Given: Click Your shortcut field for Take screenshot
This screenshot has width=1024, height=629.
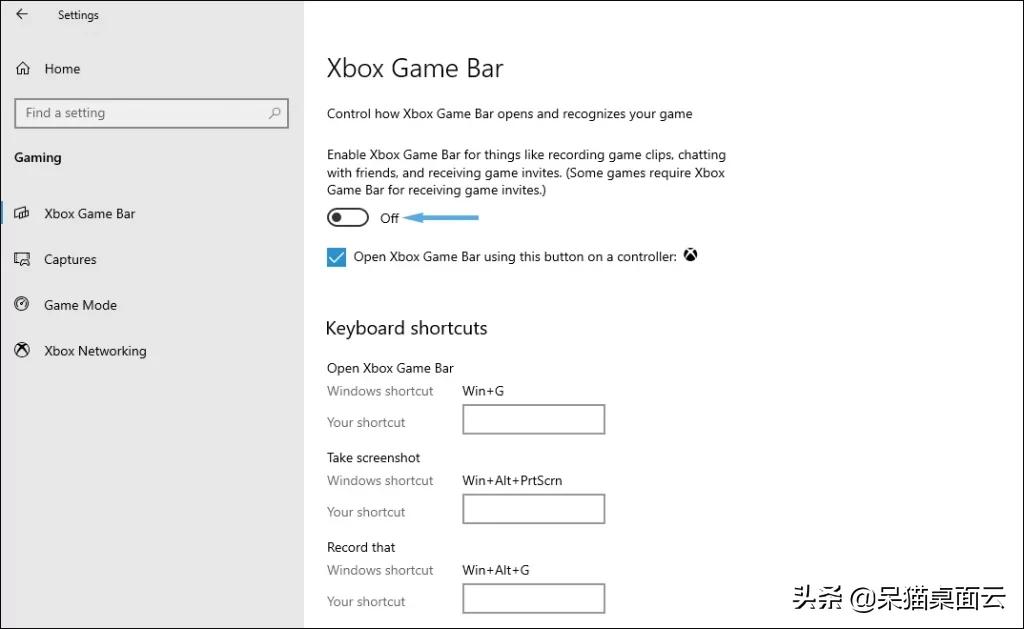Looking at the screenshot, I should [x=534, y=509].
